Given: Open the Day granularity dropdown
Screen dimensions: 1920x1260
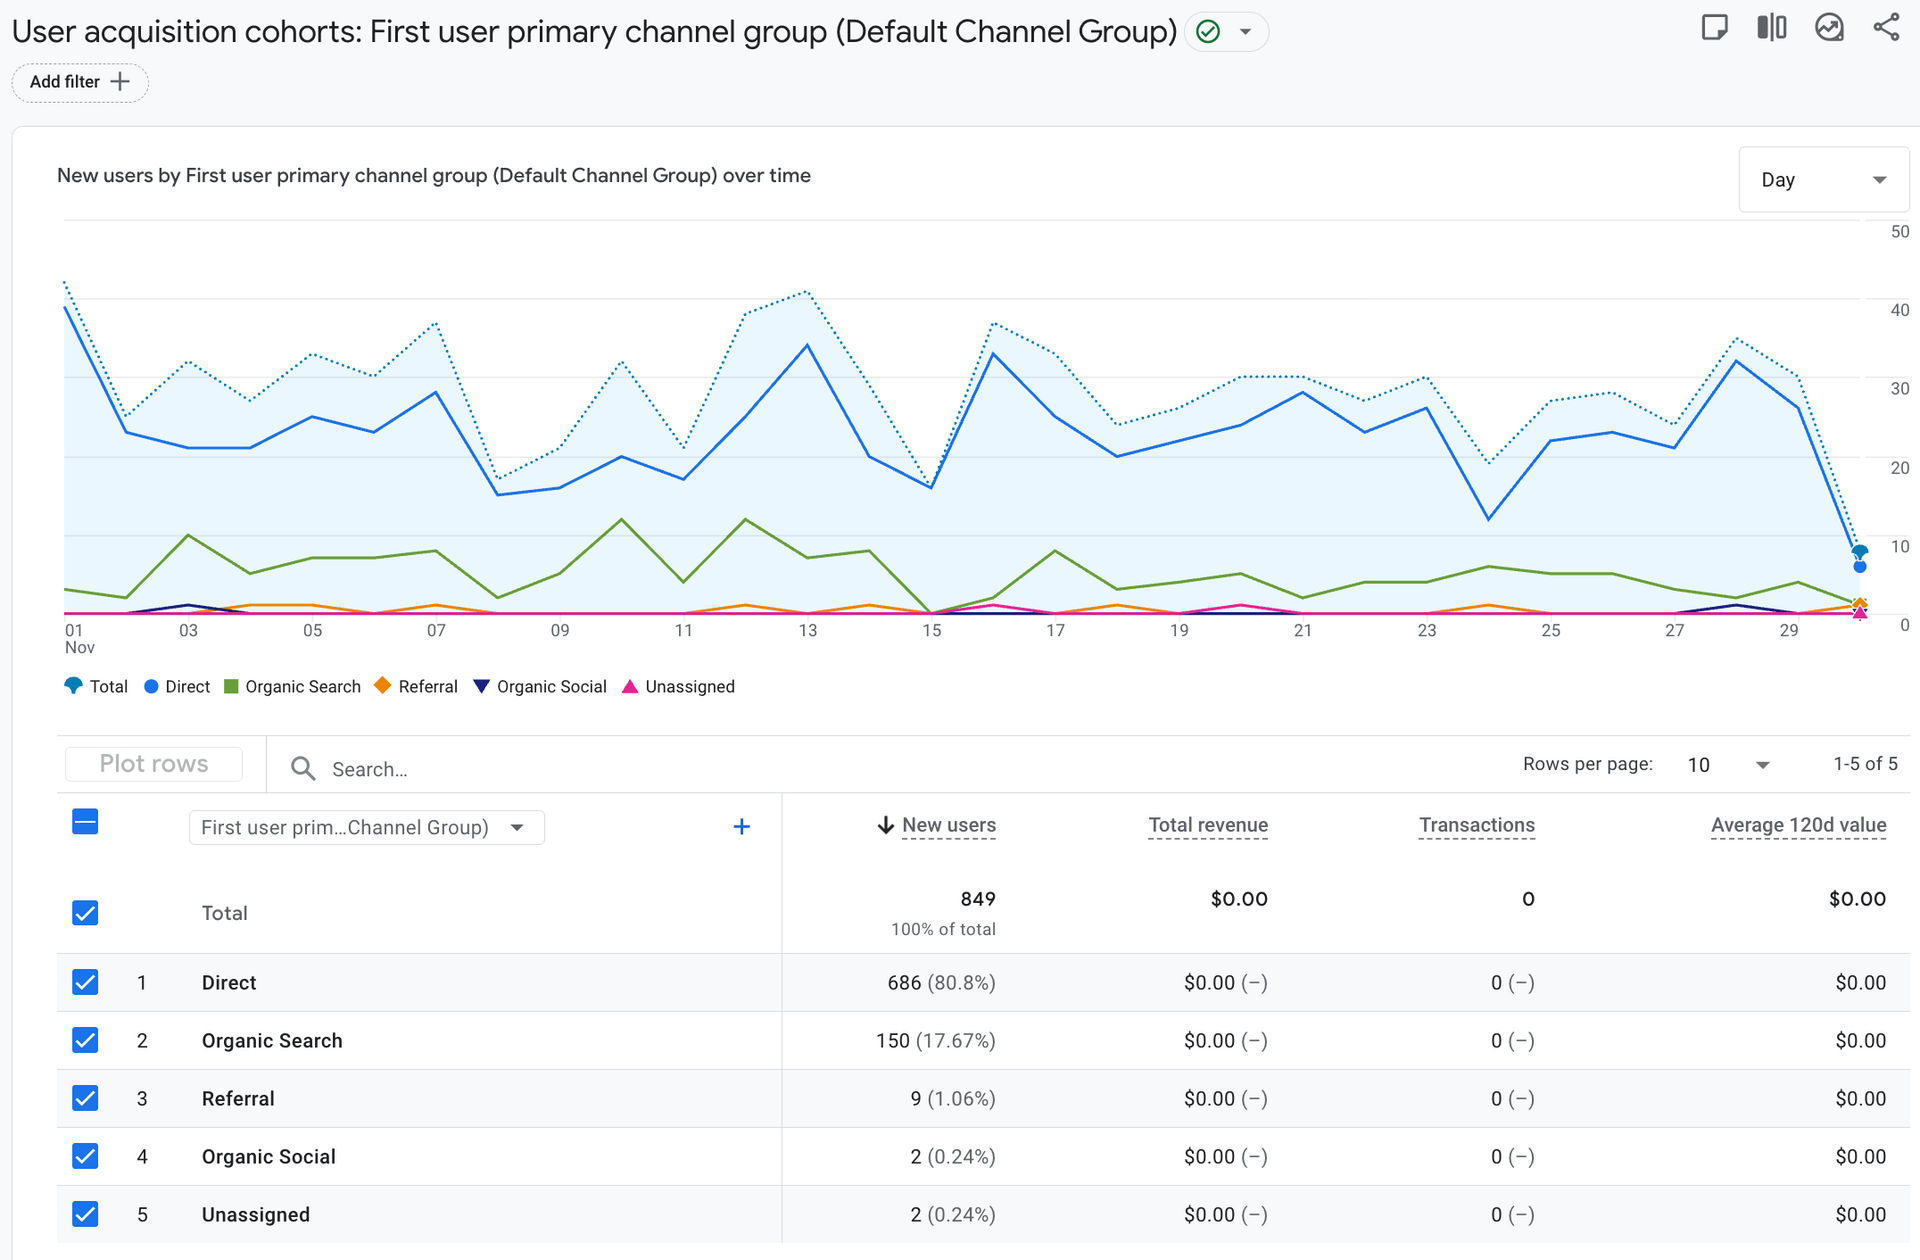Looking at the screenshot, I should [1823, 180].
